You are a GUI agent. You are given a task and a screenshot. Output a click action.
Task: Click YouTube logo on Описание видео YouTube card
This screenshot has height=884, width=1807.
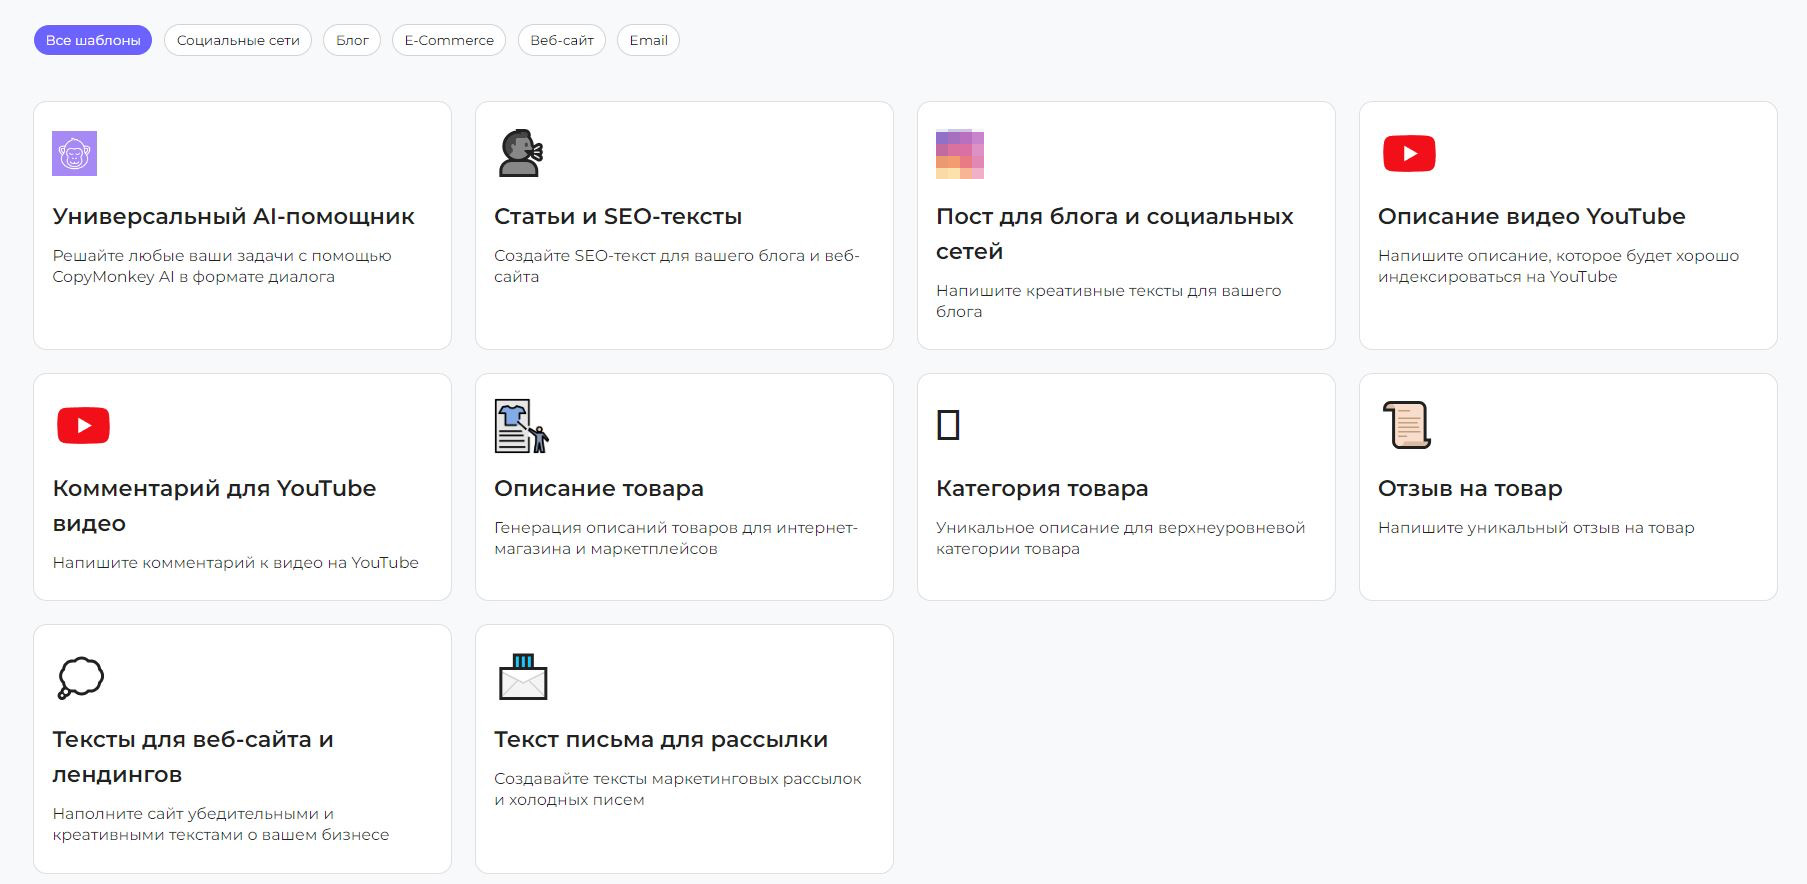click(x=1408, y=154)
